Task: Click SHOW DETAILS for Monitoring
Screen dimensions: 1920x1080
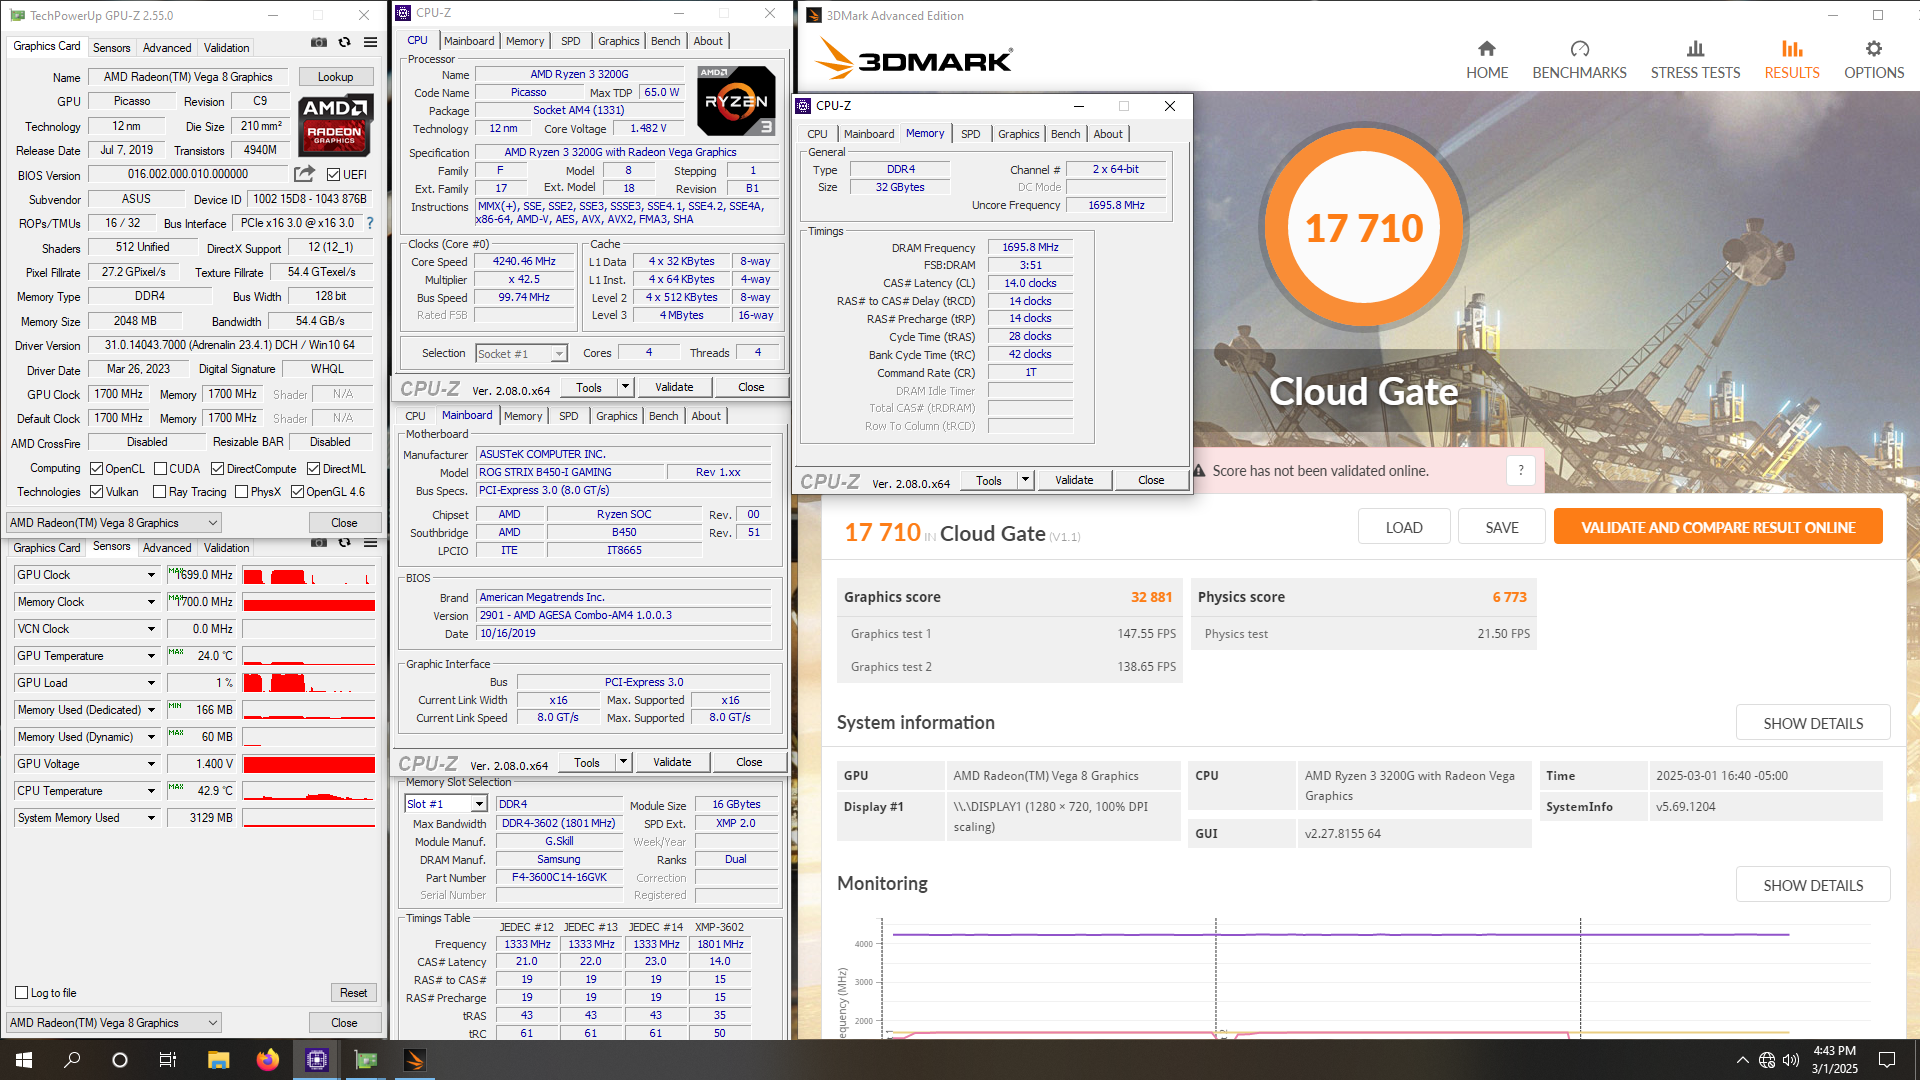Action: 1812,885
